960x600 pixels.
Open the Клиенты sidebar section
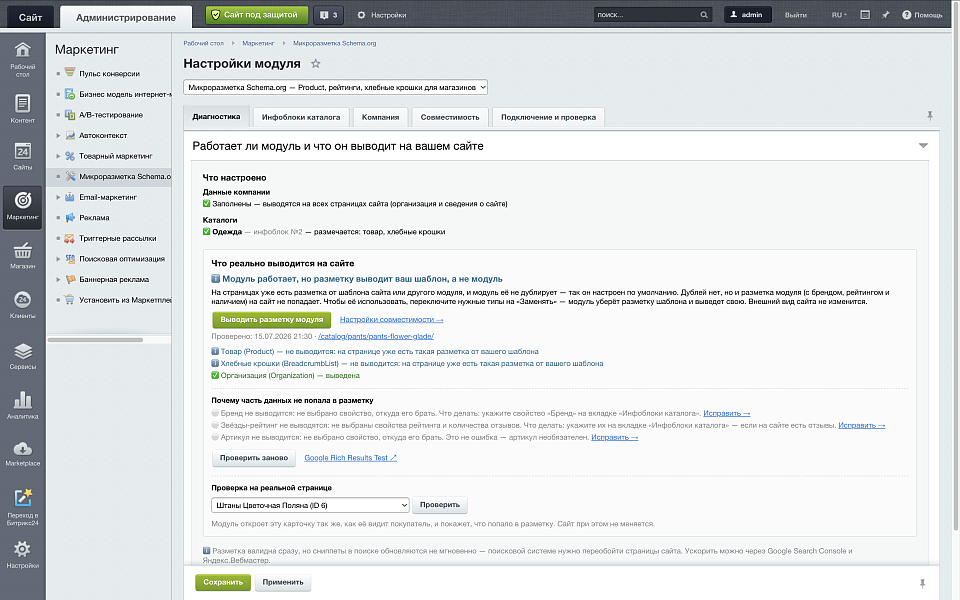click(23, 305)
